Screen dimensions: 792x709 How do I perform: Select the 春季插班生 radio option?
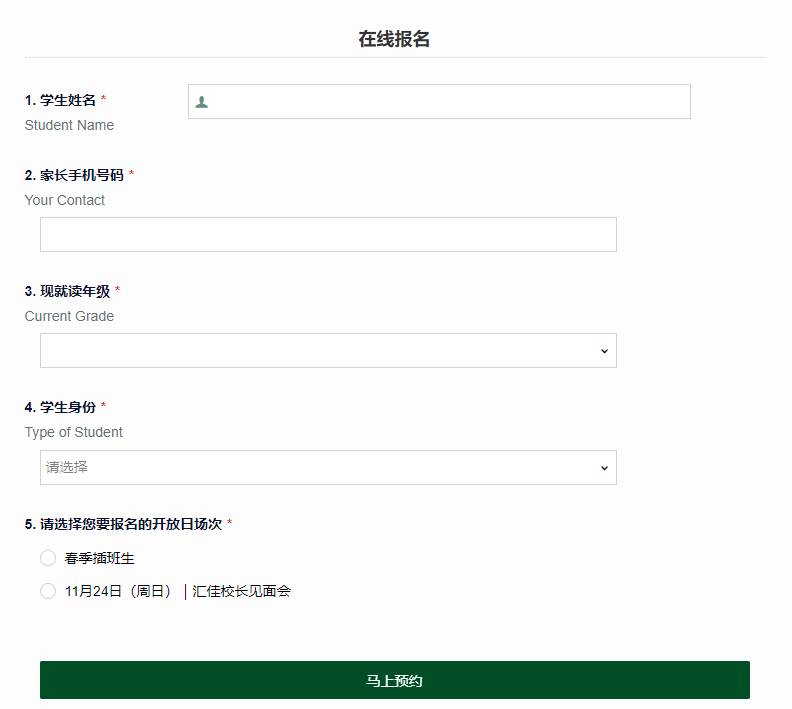coord(48,558)
